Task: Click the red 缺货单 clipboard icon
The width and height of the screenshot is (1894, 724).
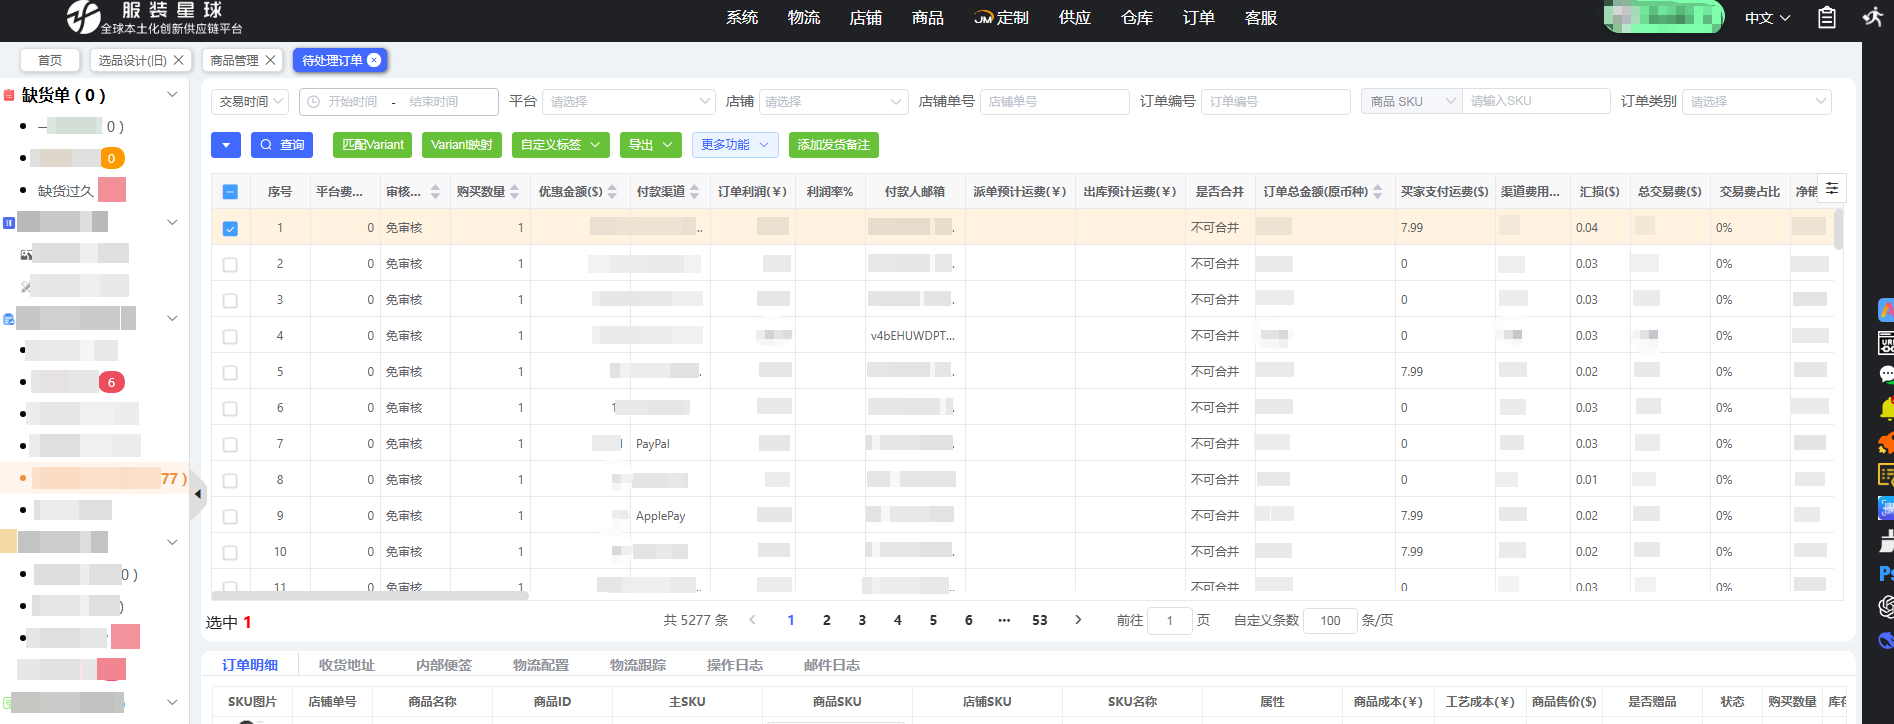Action: [9, 95]
